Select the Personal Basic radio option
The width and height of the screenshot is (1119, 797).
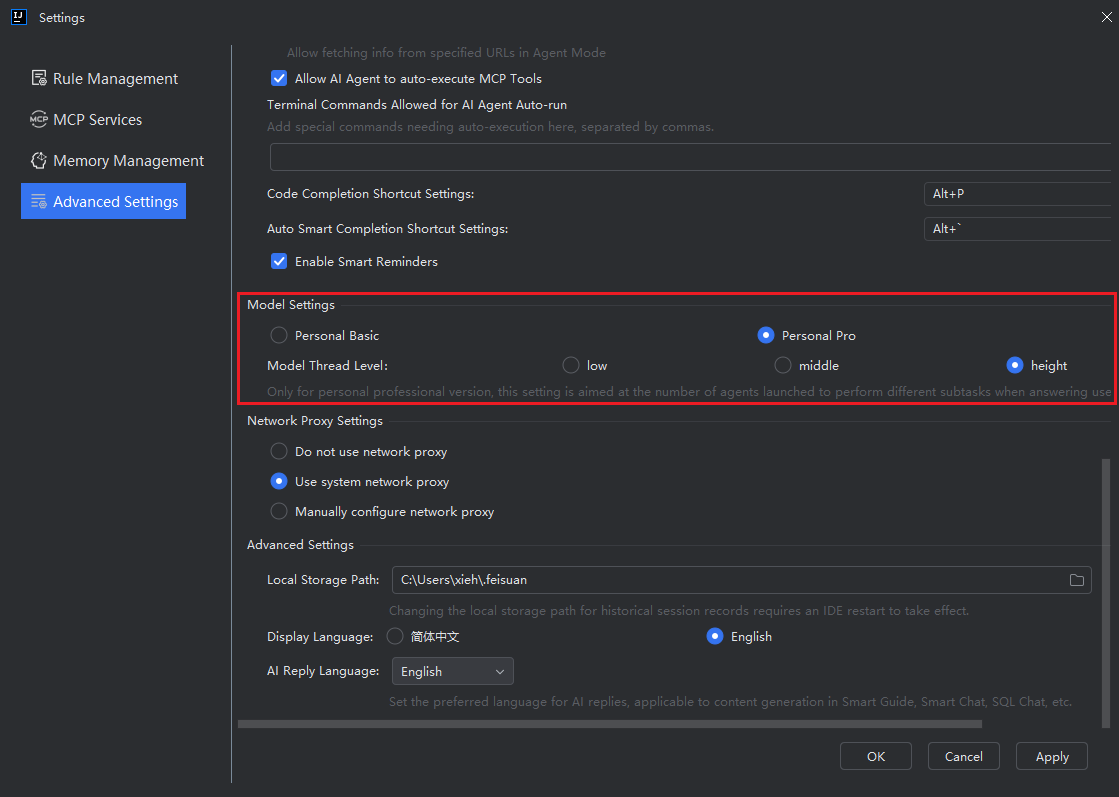279,335
